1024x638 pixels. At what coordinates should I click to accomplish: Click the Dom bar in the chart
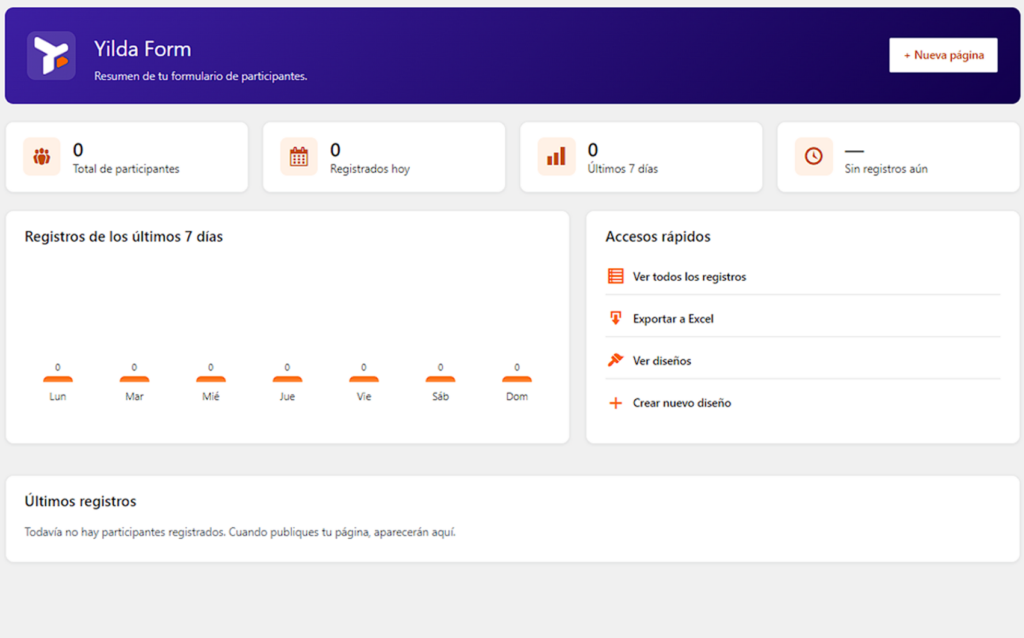point(517,379)
